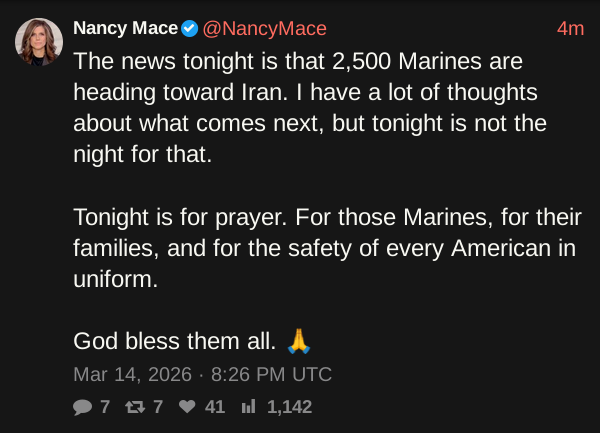Open Nancy Mace's profile picture
The height and width of the screenshot is (433, 600).
point(38,43)
